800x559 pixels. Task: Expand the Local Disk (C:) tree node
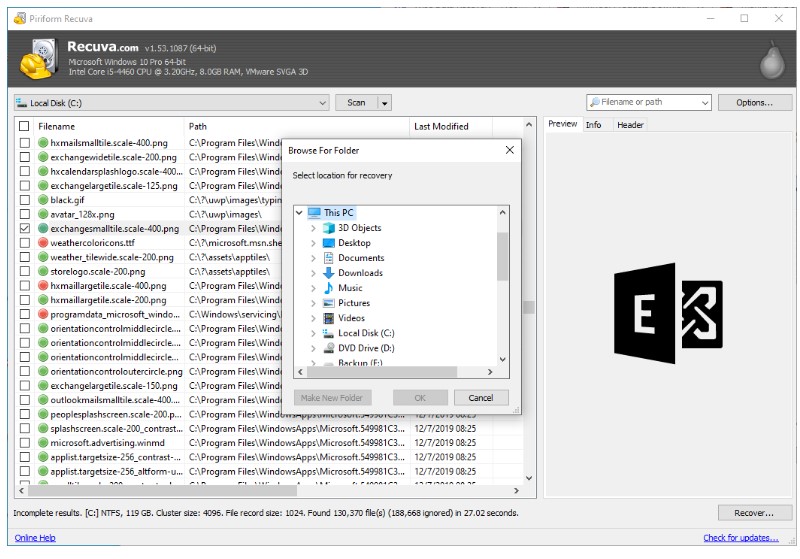click(313, 333)
